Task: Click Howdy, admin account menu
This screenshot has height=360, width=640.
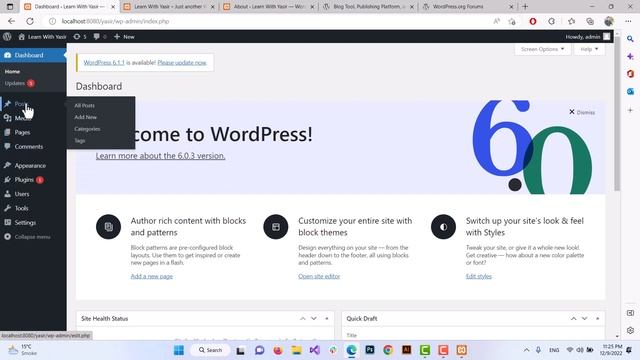Action: pos(588,37)
